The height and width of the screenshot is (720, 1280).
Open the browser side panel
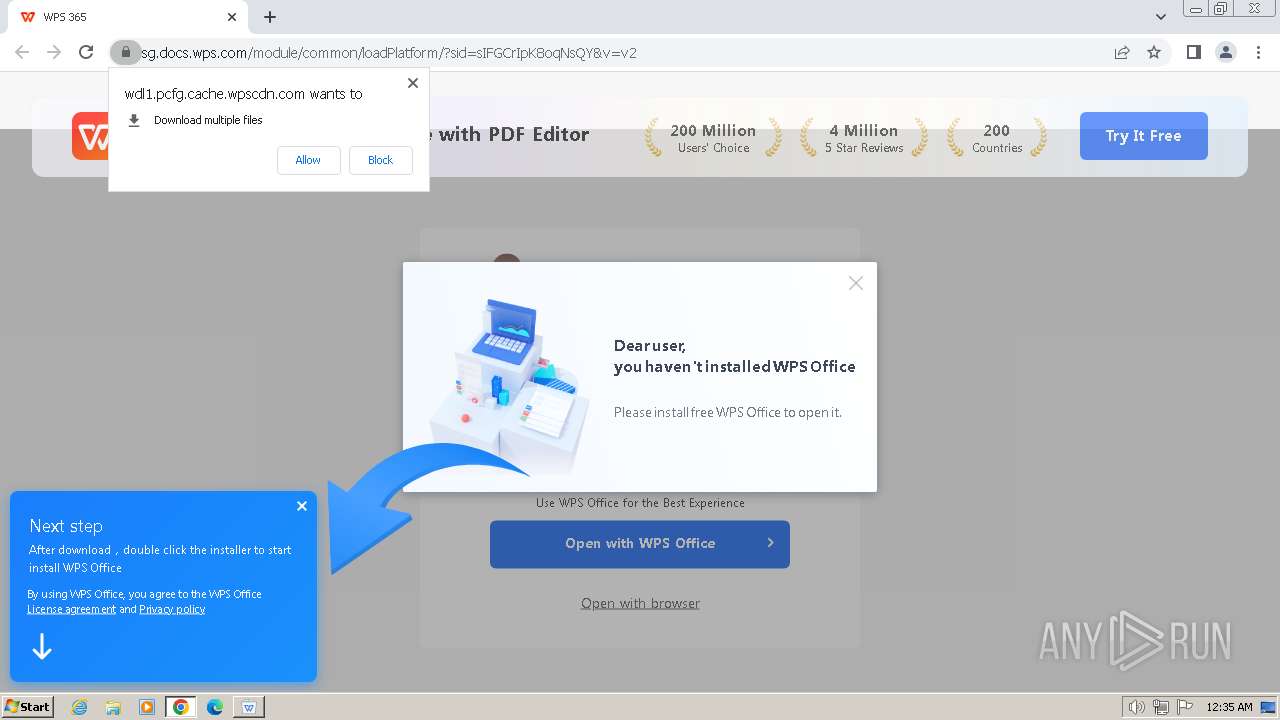(x=1193, y=52)
